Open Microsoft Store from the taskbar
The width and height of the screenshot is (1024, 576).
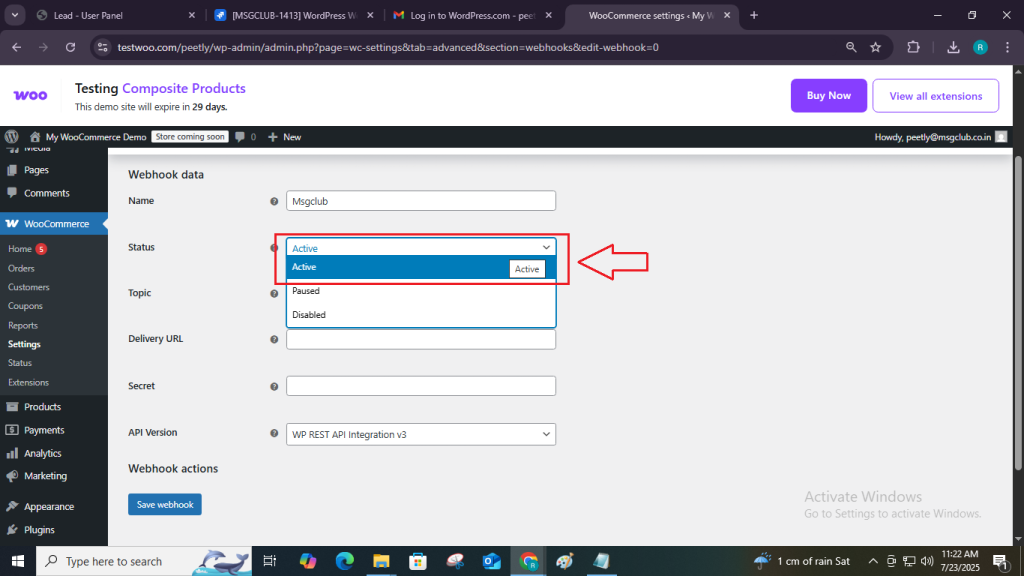[418, 561]
